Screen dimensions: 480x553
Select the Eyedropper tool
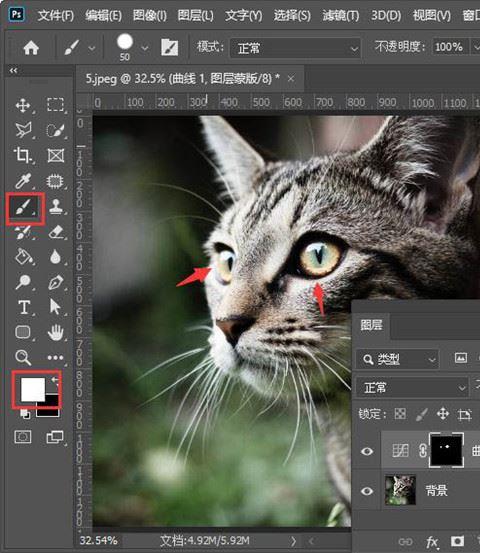coord(23,181)
